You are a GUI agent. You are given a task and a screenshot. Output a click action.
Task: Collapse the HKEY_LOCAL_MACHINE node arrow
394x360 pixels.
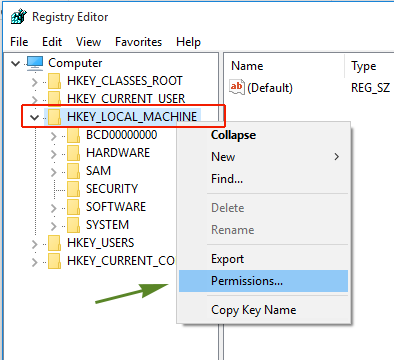click(x=35, y=117)
